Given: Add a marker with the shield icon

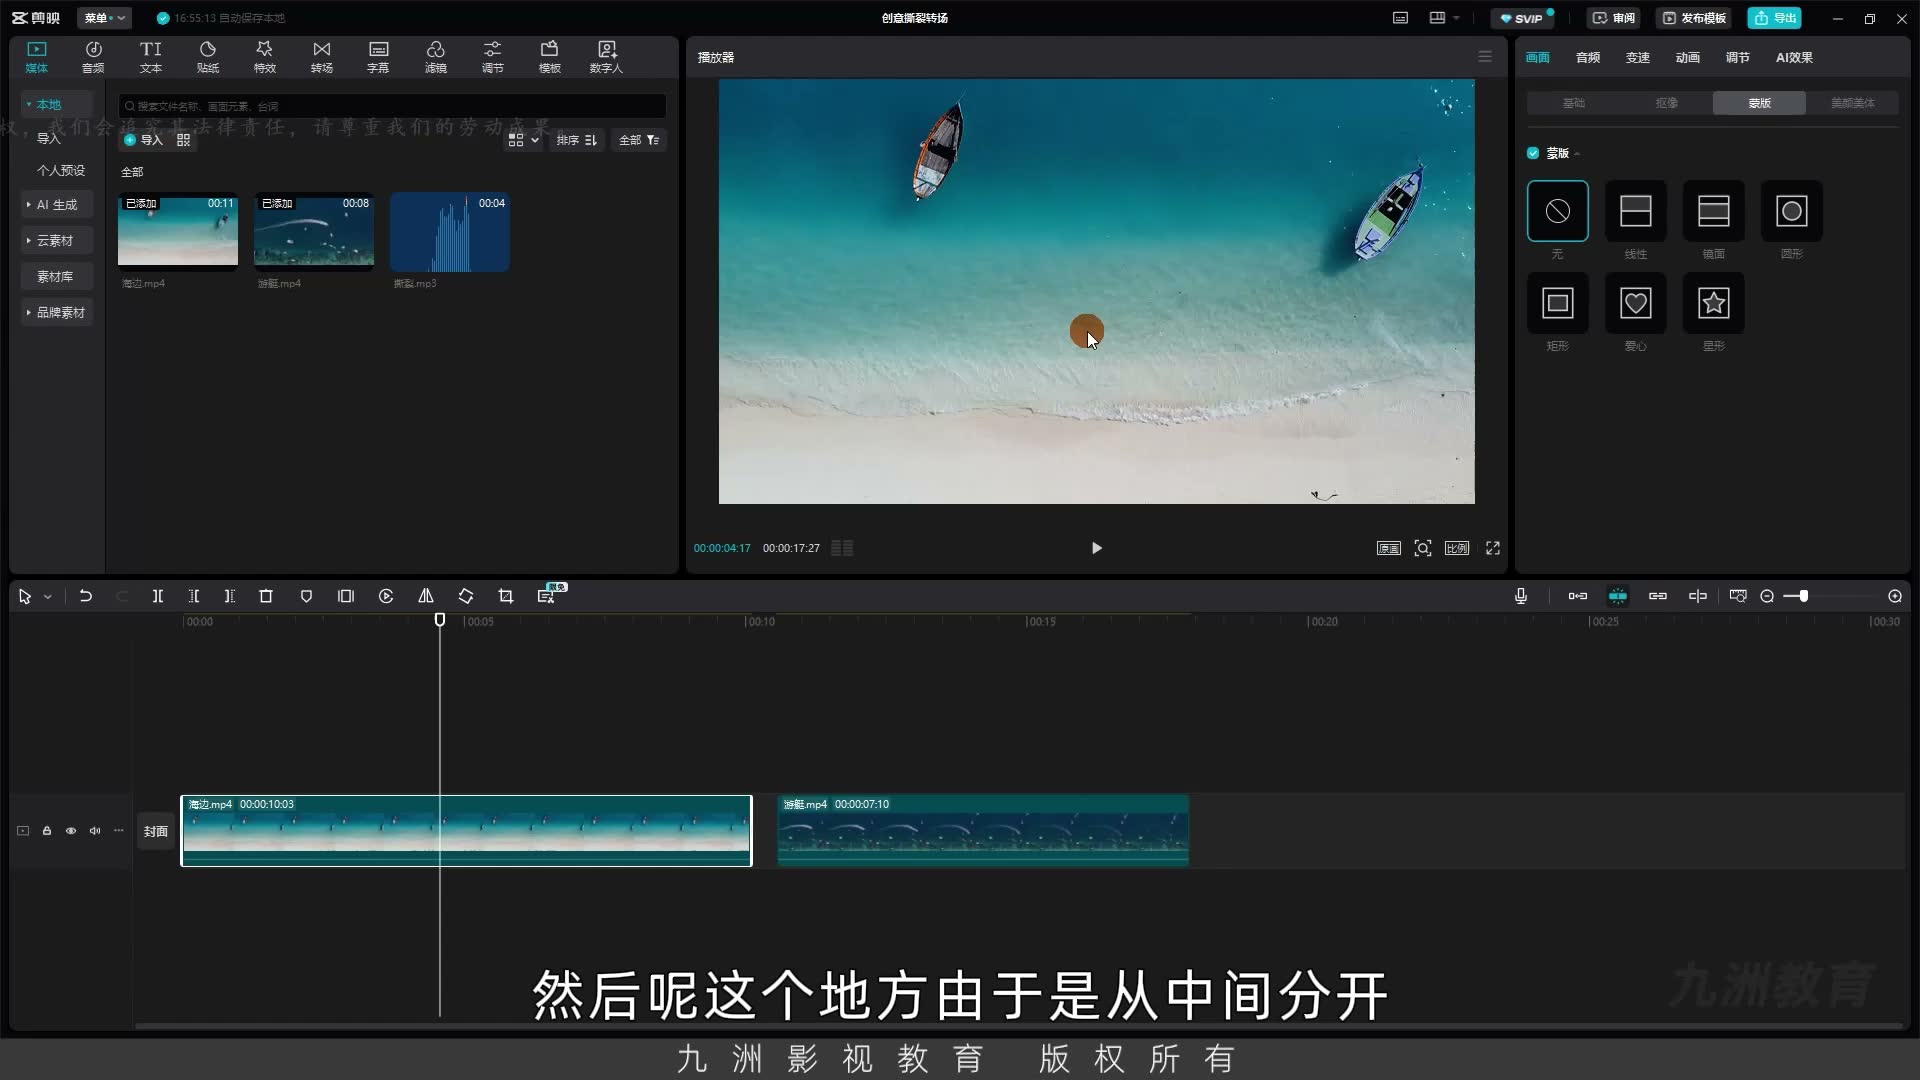Looking at the screenshot, I should click(x=306, y=596).
